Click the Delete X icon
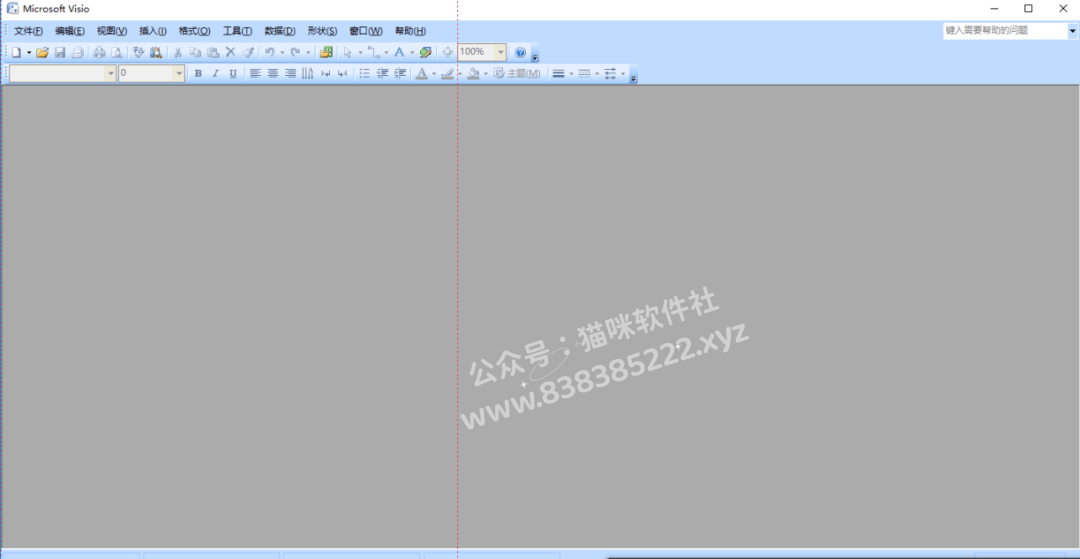 231,52
